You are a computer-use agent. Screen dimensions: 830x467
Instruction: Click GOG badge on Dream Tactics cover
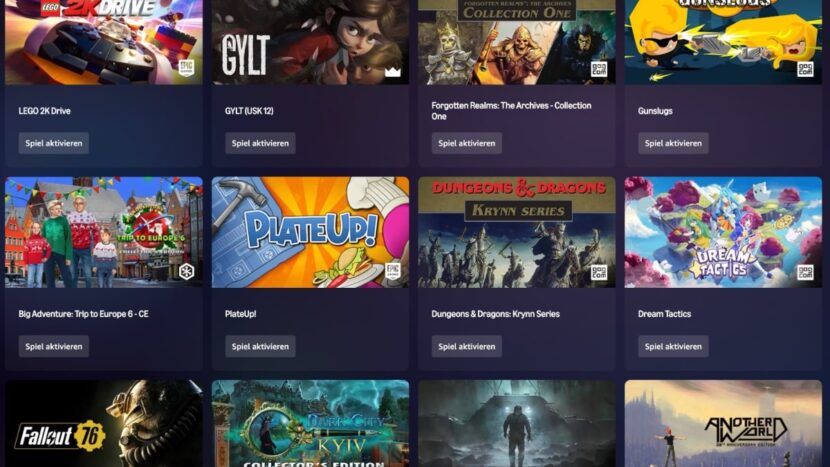[x=805, y=272]
